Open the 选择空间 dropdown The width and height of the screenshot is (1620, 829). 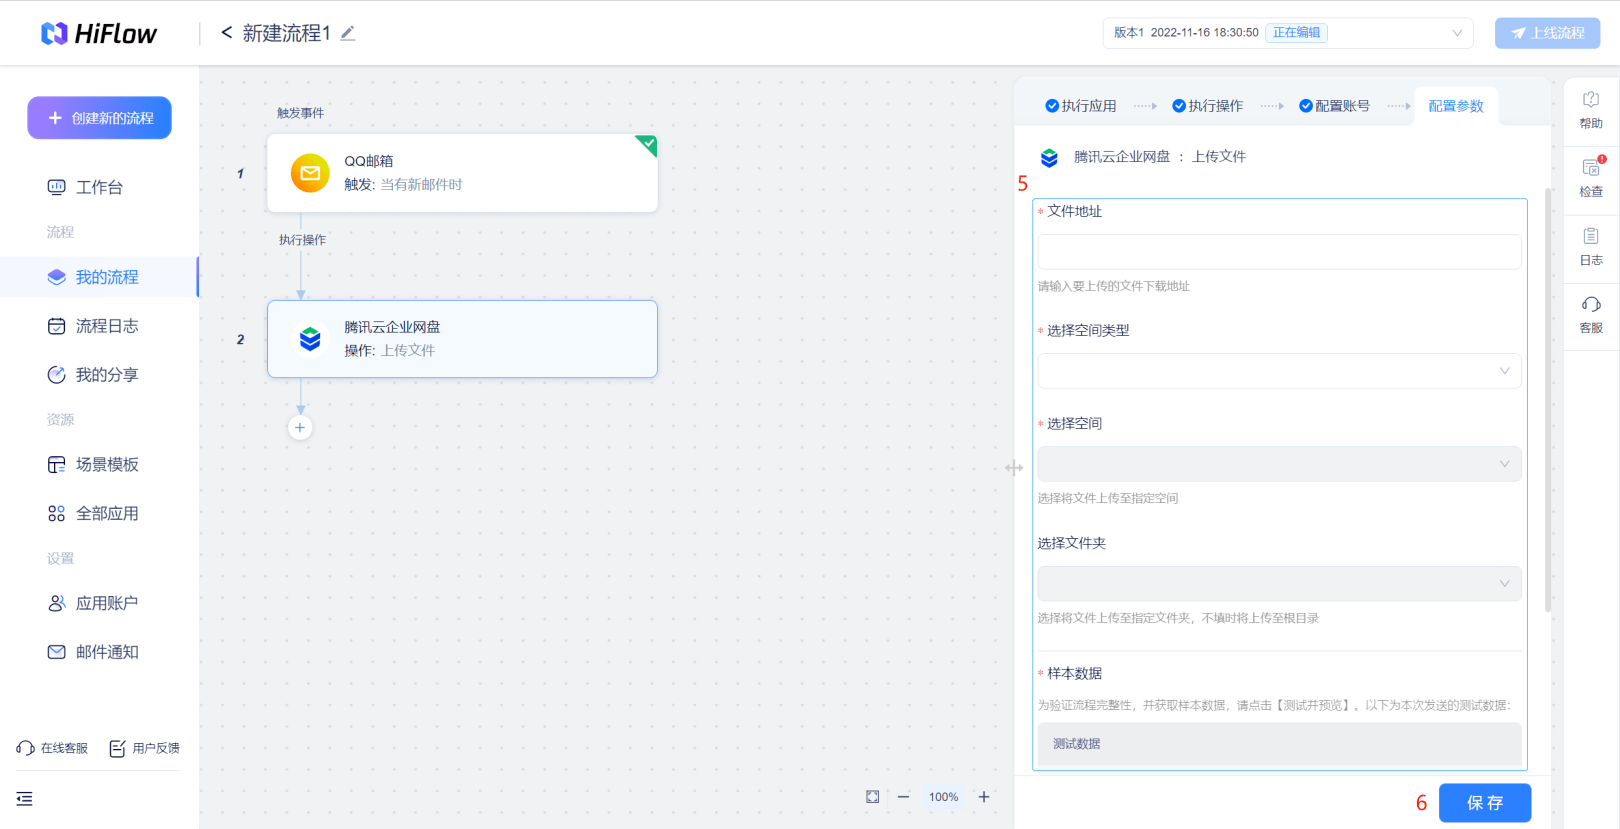coord(1279,464)
